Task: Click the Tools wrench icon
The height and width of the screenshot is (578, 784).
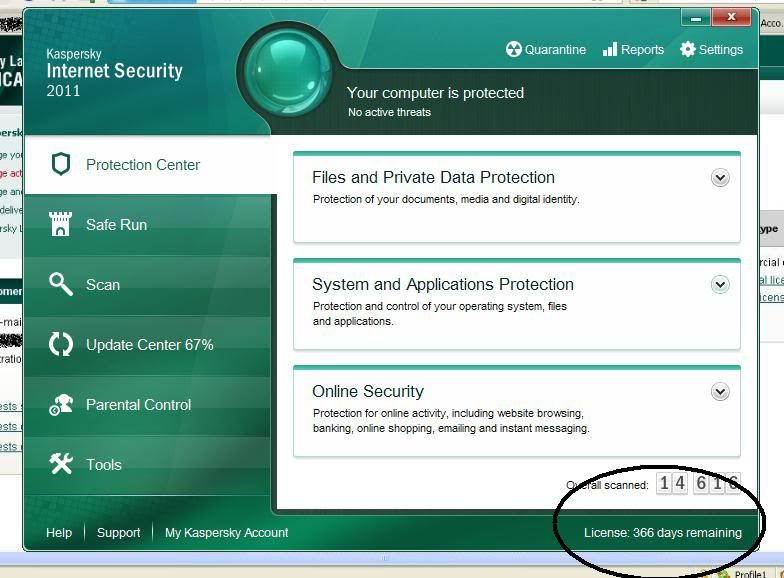Action: coord(61,464)
